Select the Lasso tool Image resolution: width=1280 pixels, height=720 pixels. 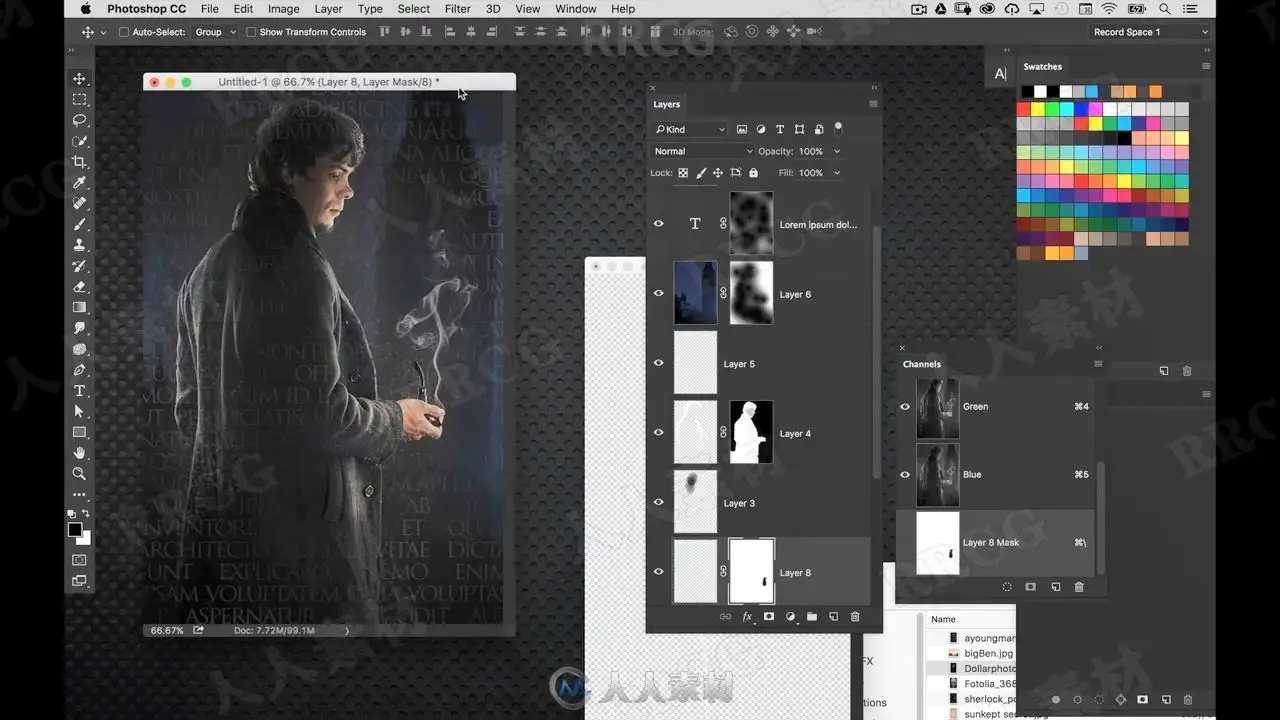tap(79, 120)
